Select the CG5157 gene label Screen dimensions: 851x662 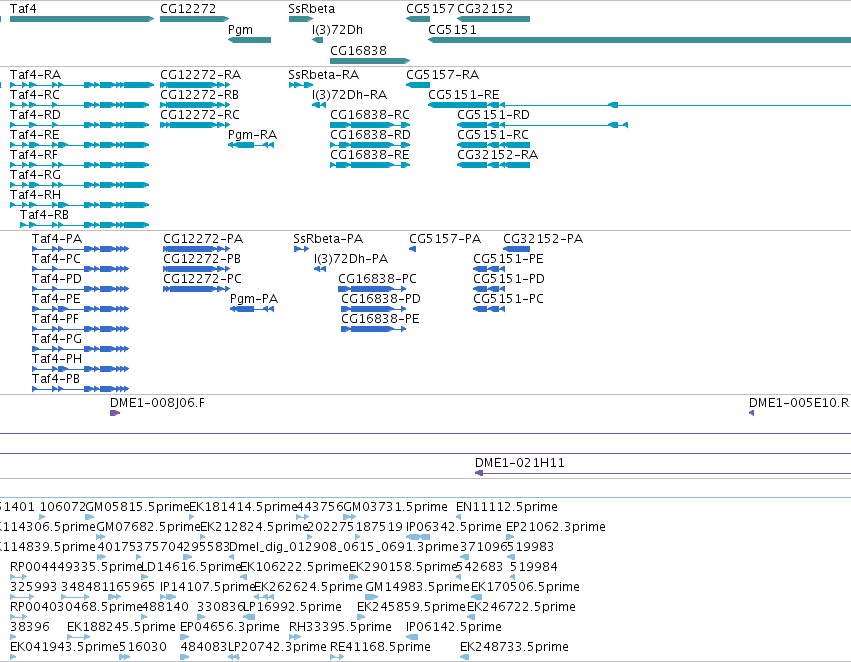tap(430, 9)
